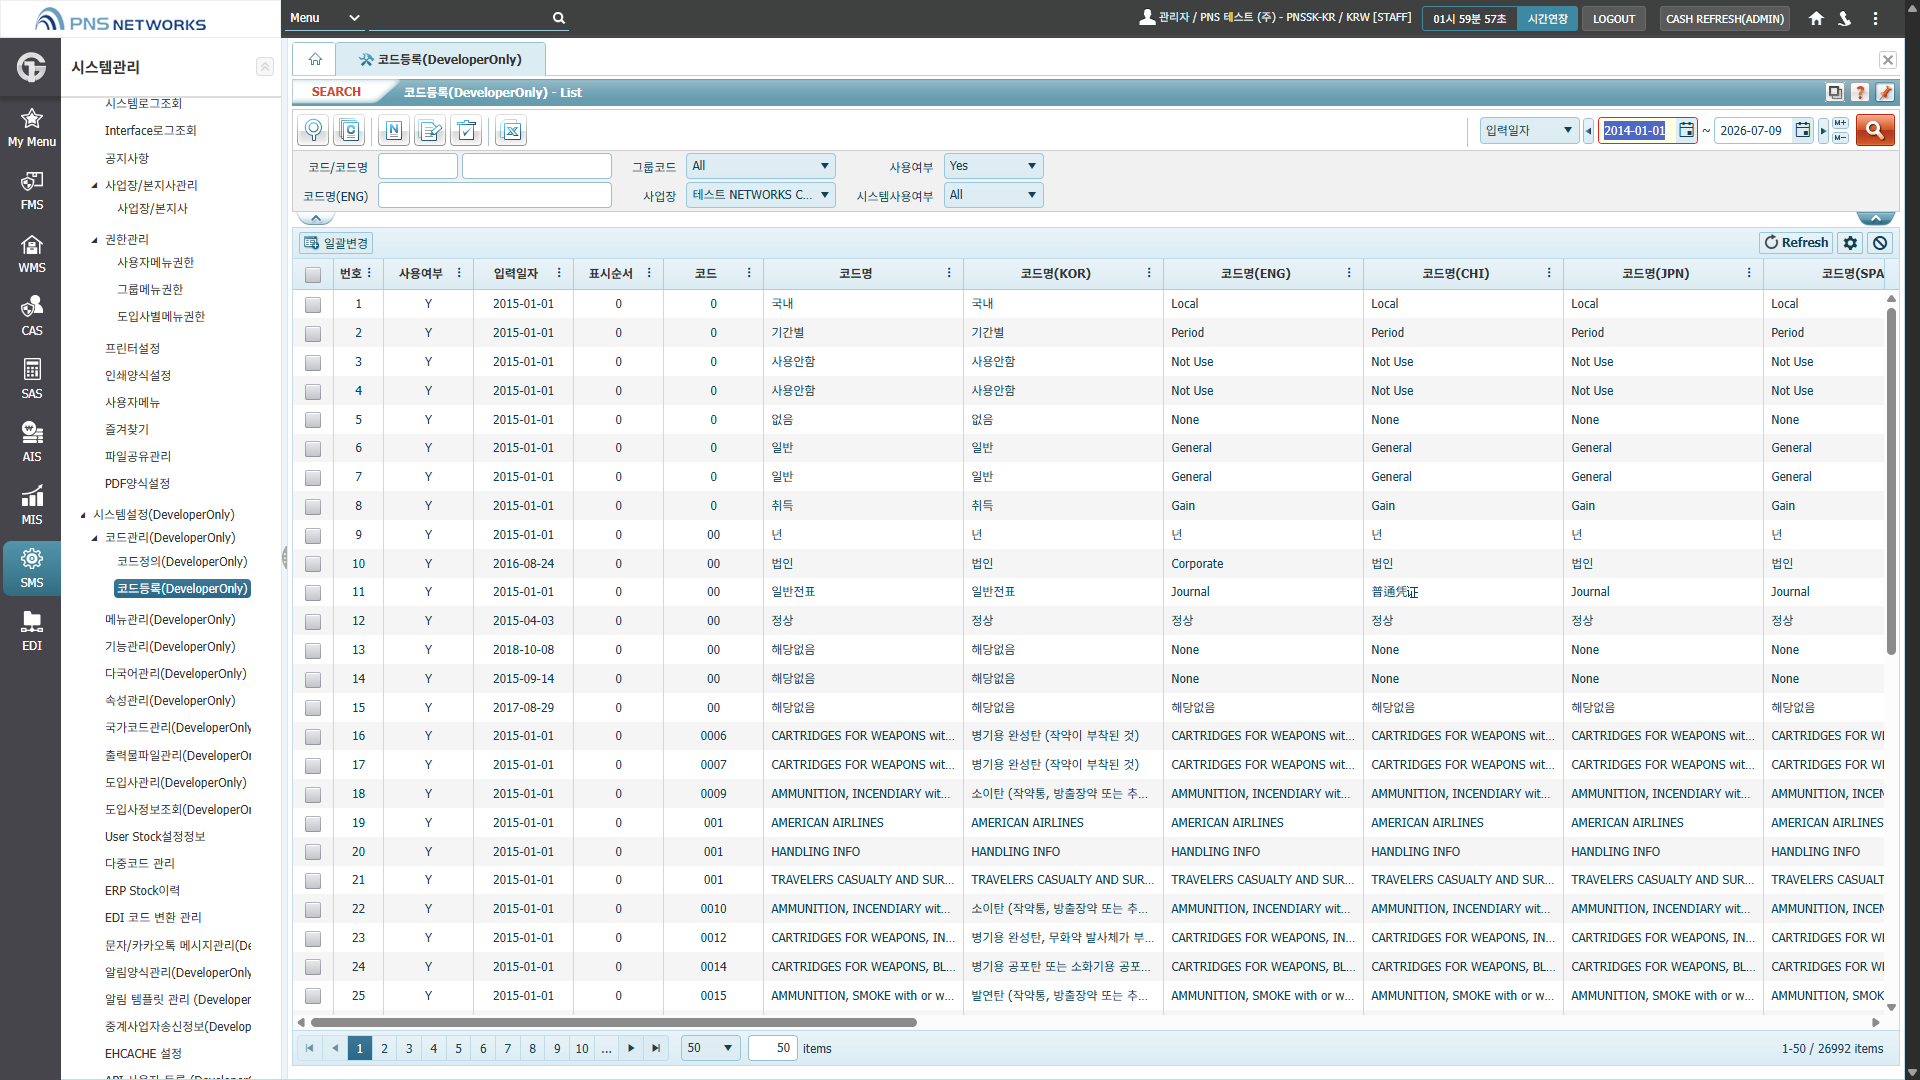The height and width of the screenshot is (1080, 1920).
Task: Click the copy 'C' toolbar icon
Action: tap(349, 130)
